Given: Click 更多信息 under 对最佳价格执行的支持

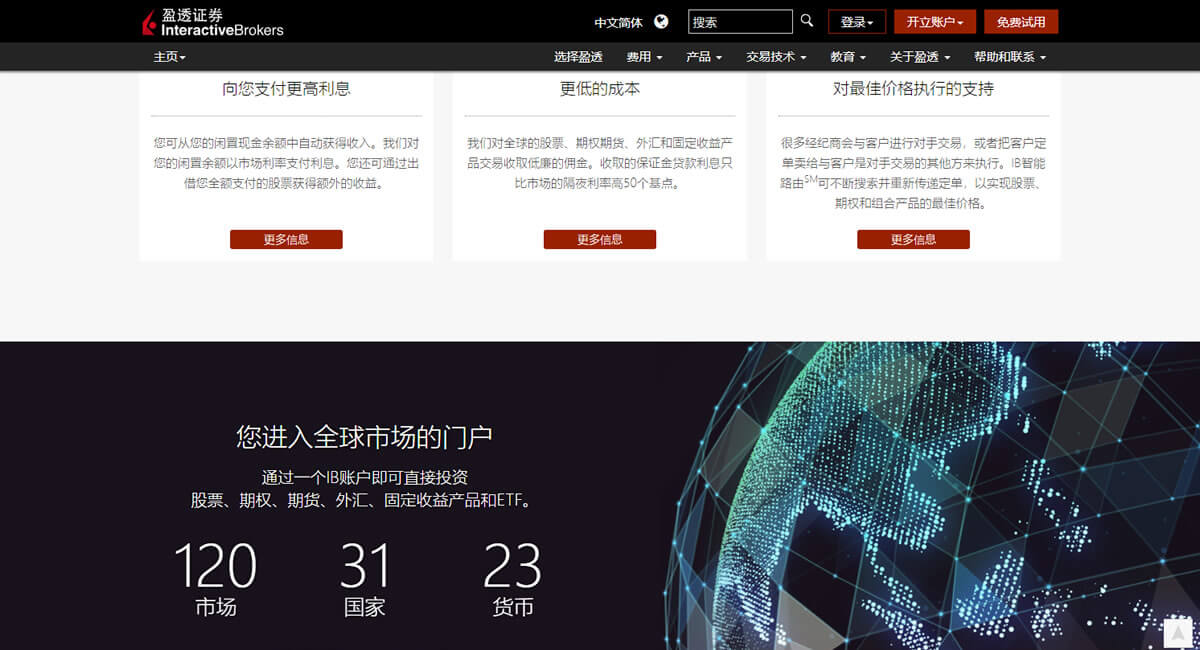Looking at the screenshot, I should (x=913, y=239).
